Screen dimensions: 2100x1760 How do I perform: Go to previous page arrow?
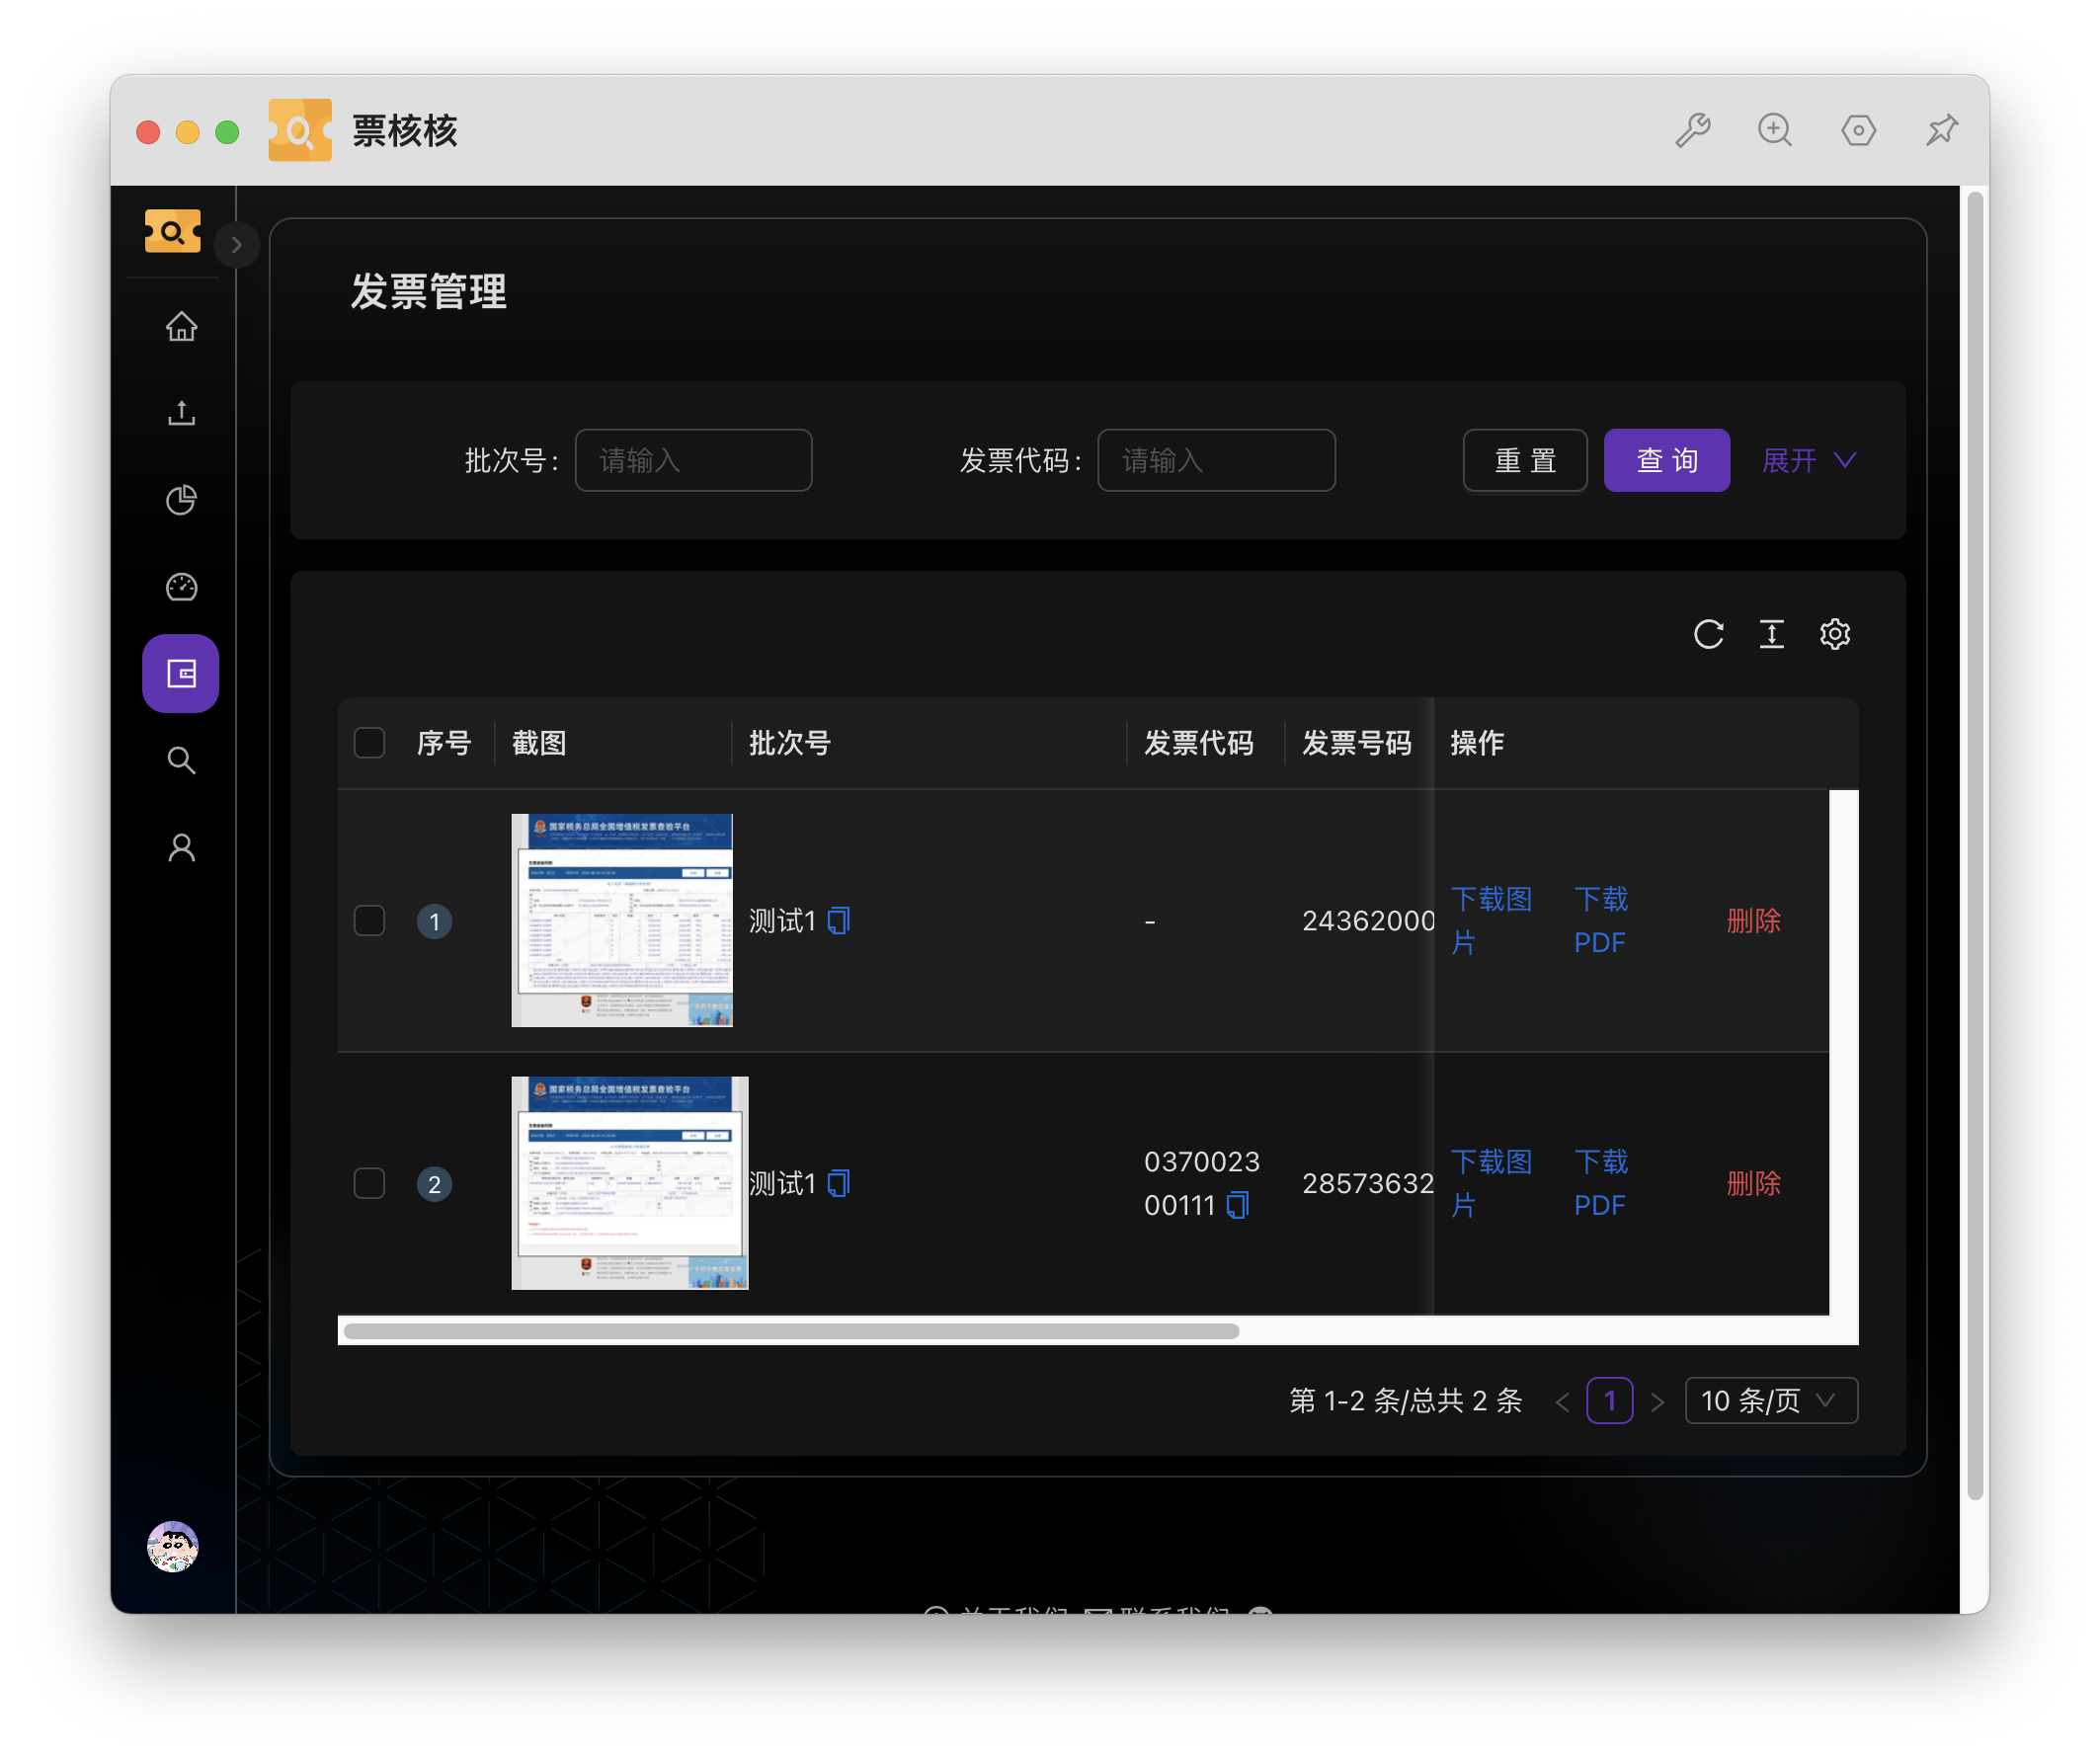point(1562,1401)
